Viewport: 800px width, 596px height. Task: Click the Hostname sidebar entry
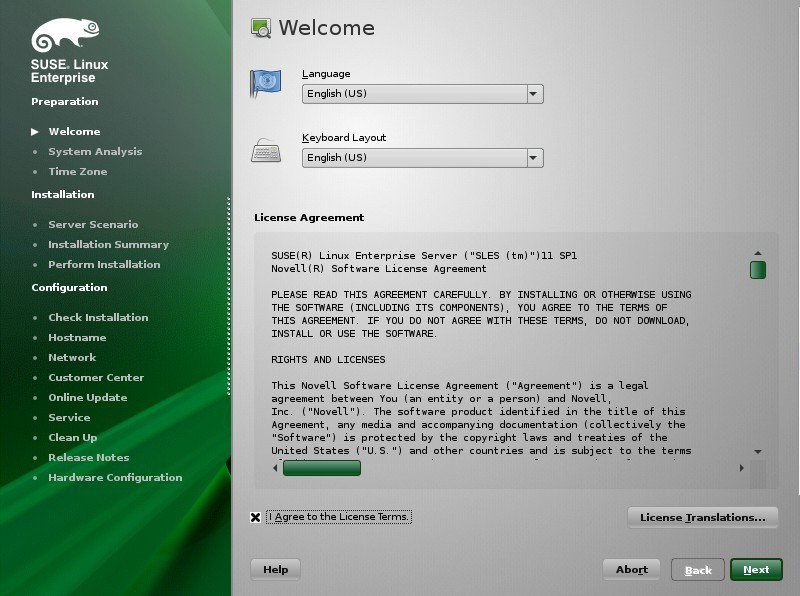pyautogui.click(x=78, y=337)
